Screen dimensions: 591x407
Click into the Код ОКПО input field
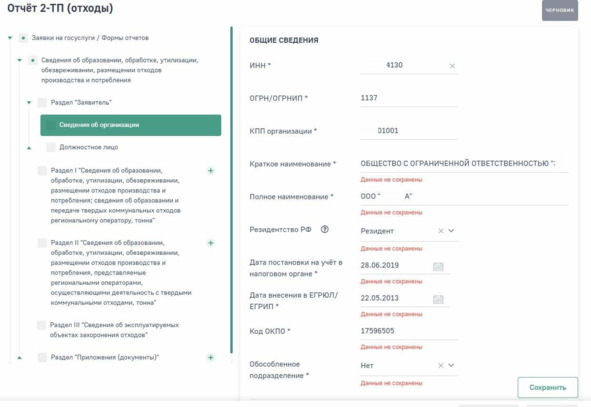pos(409,331)
